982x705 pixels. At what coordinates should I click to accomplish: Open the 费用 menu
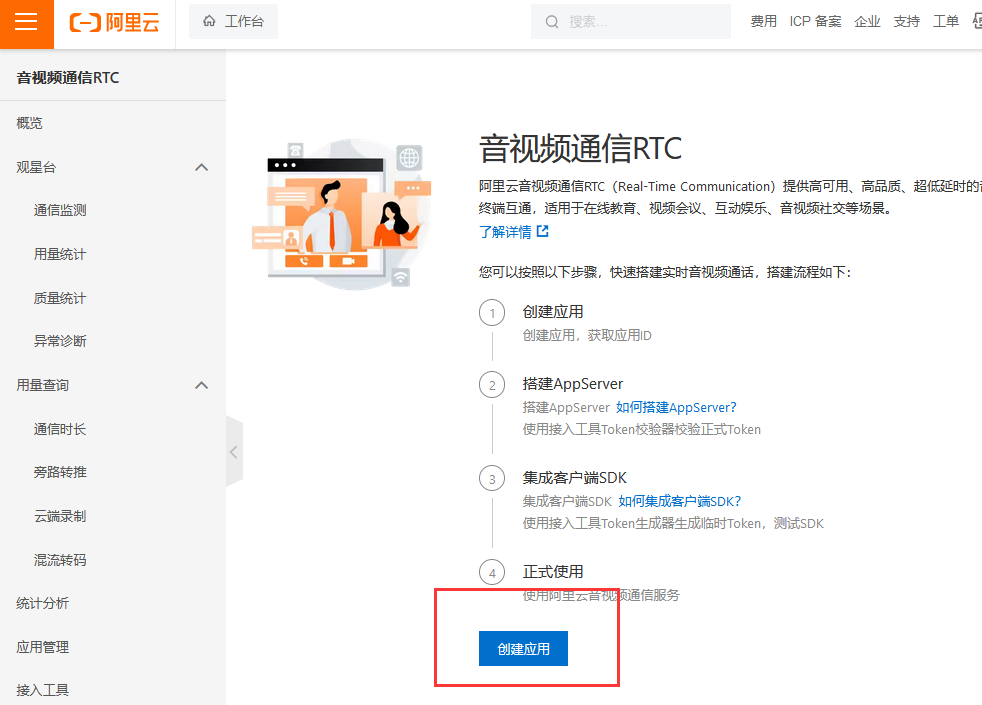click(x=763, y=21)
